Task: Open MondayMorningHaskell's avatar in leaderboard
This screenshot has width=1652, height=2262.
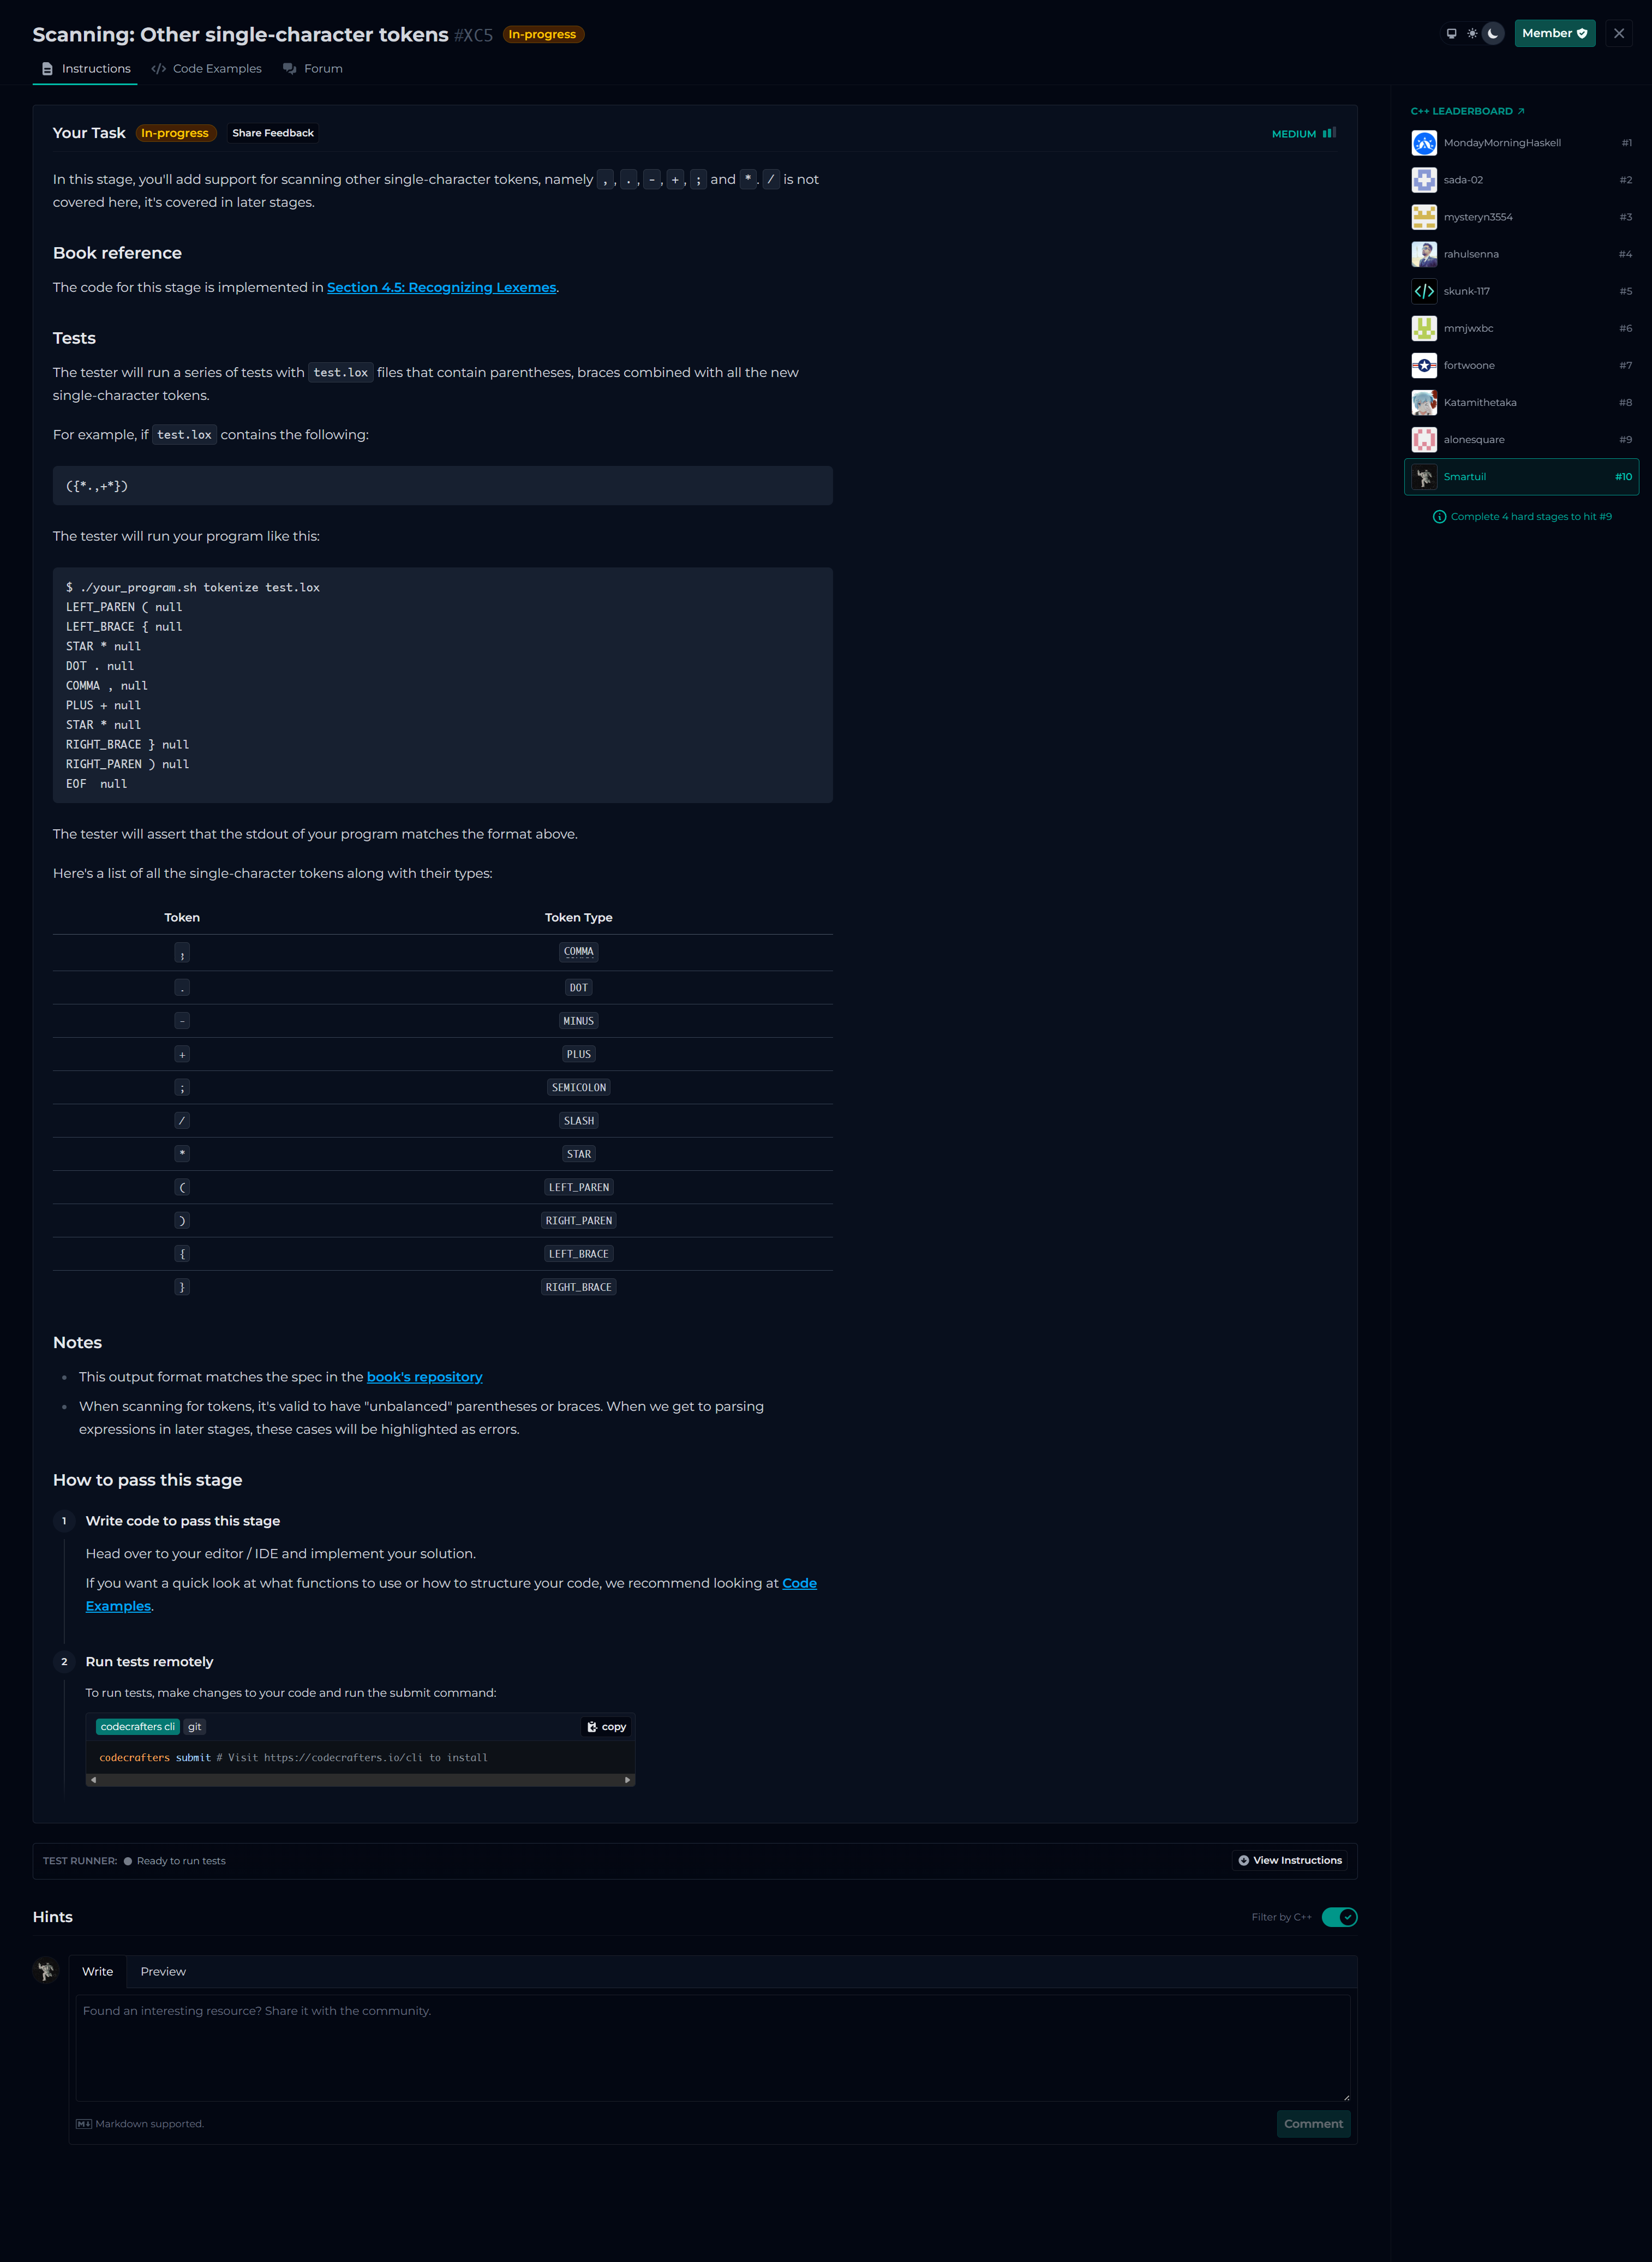Action: 1424,143
